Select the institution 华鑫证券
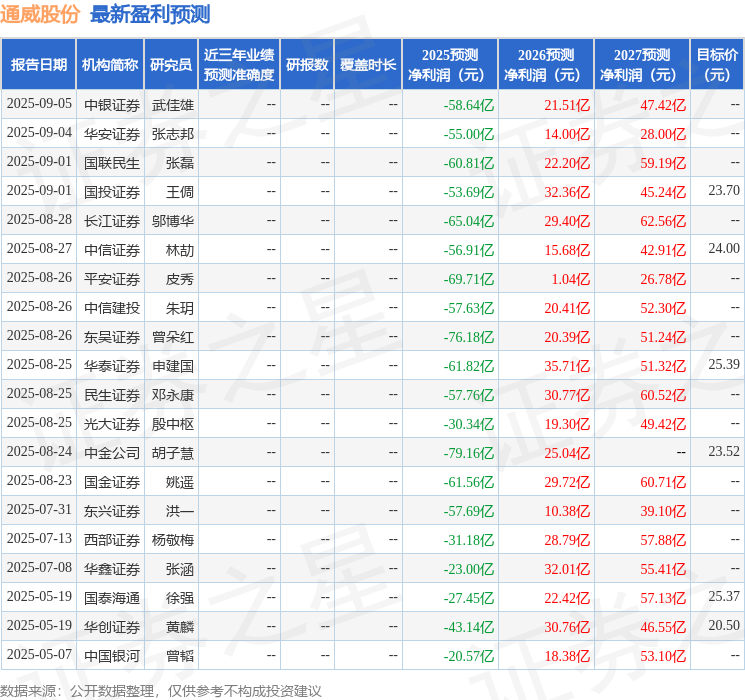This screenshot has height=700, width=745. point(112,568)
